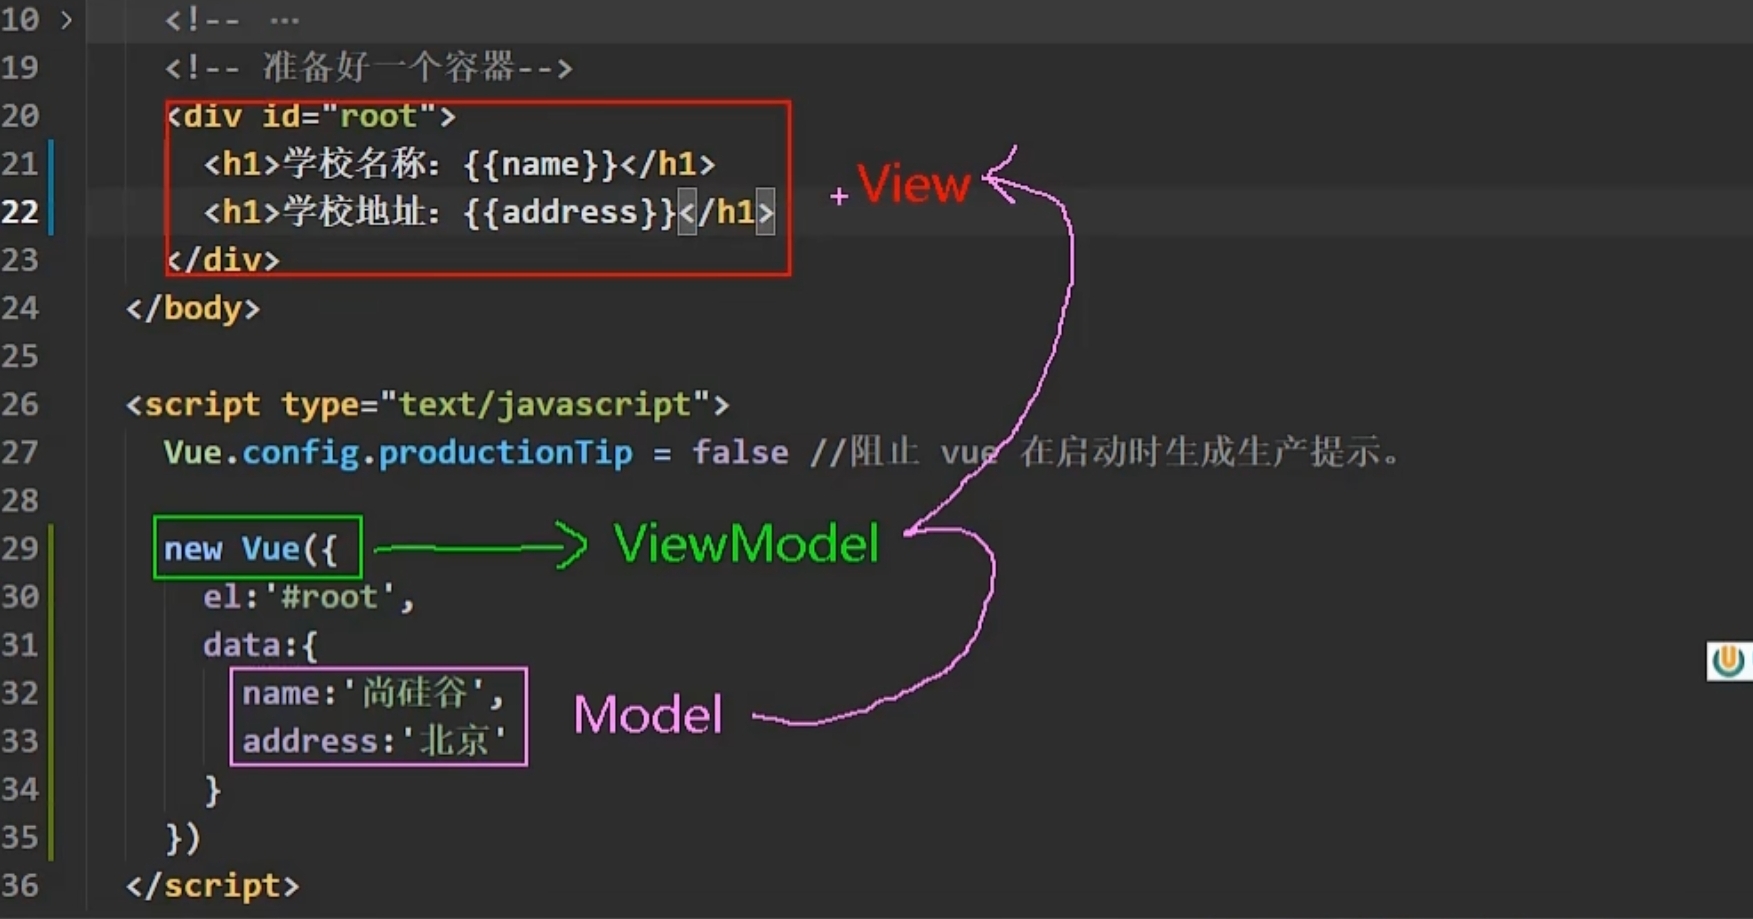Screen dimensions: 1753x919
Task: Select the closing </body> tag
Action: (x=192, y=307)
